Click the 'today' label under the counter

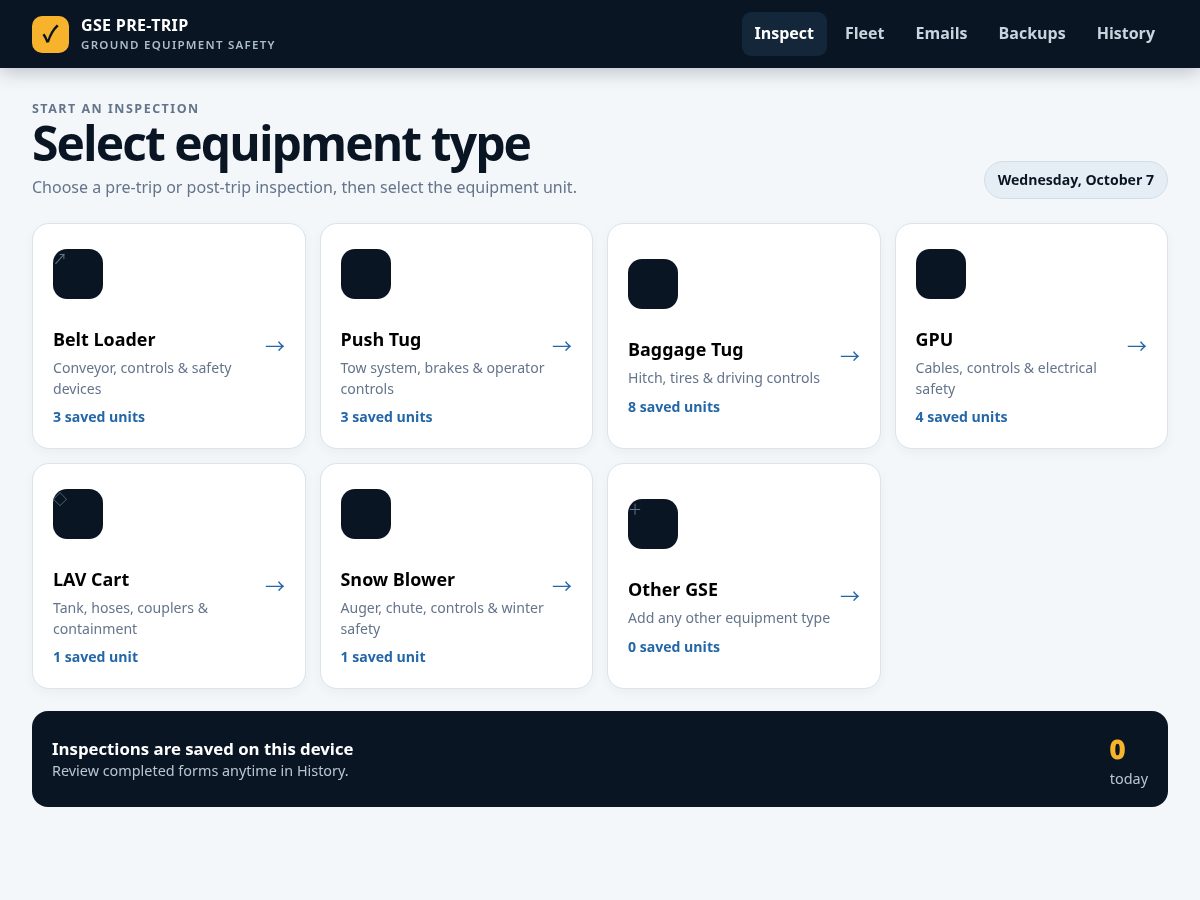1129,779
